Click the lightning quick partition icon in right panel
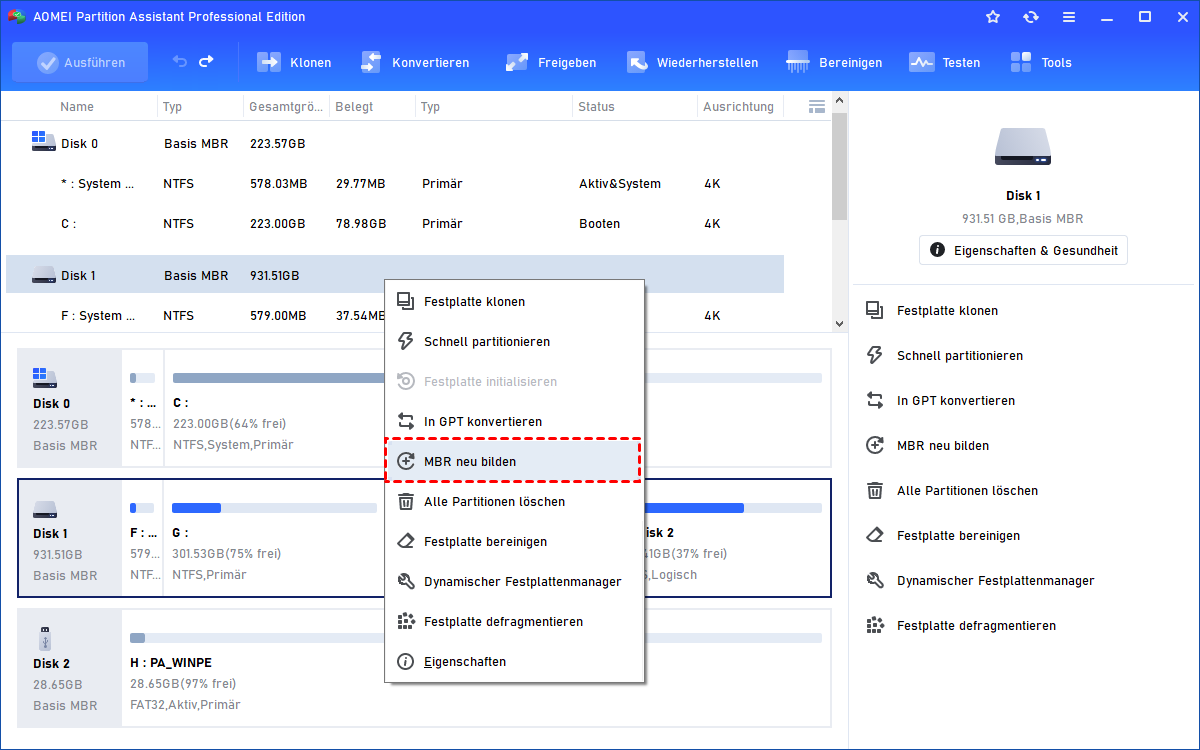Screen dimensions: 1200x750 875,356
